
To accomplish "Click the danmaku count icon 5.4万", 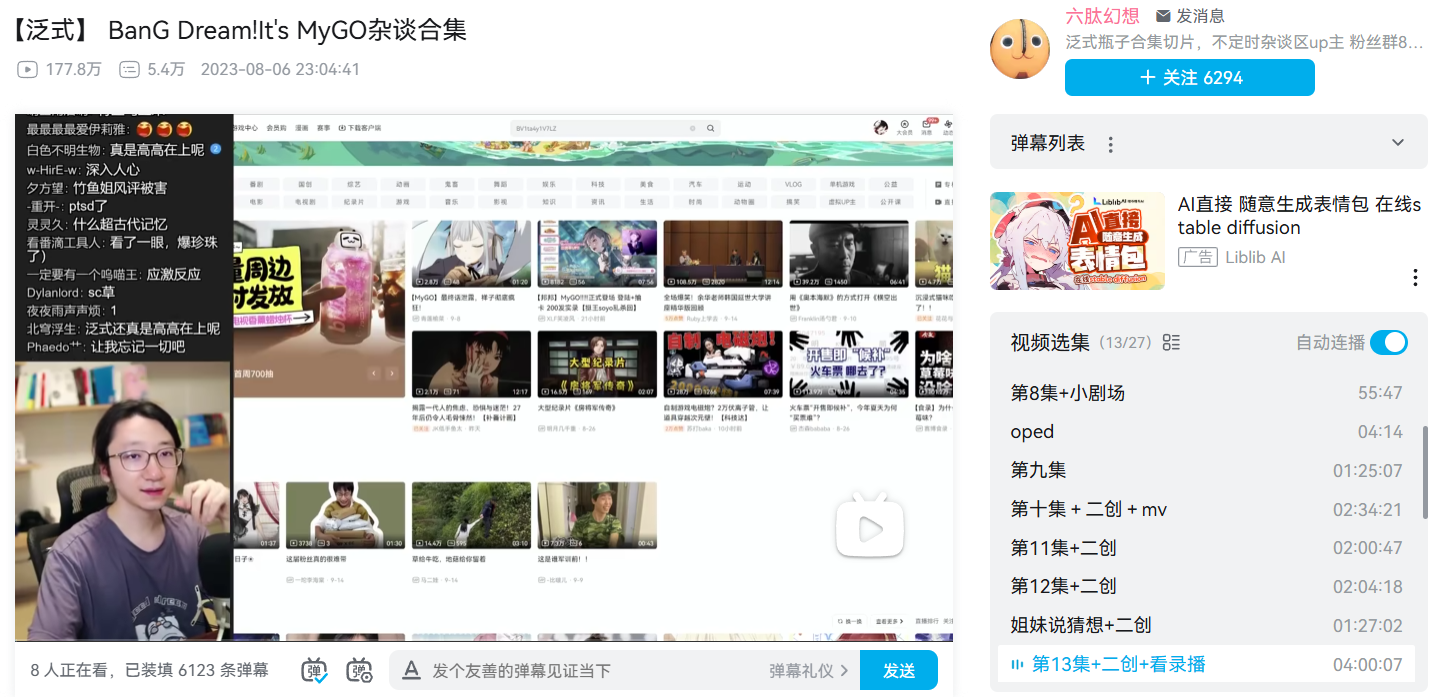I will [129, 69].
